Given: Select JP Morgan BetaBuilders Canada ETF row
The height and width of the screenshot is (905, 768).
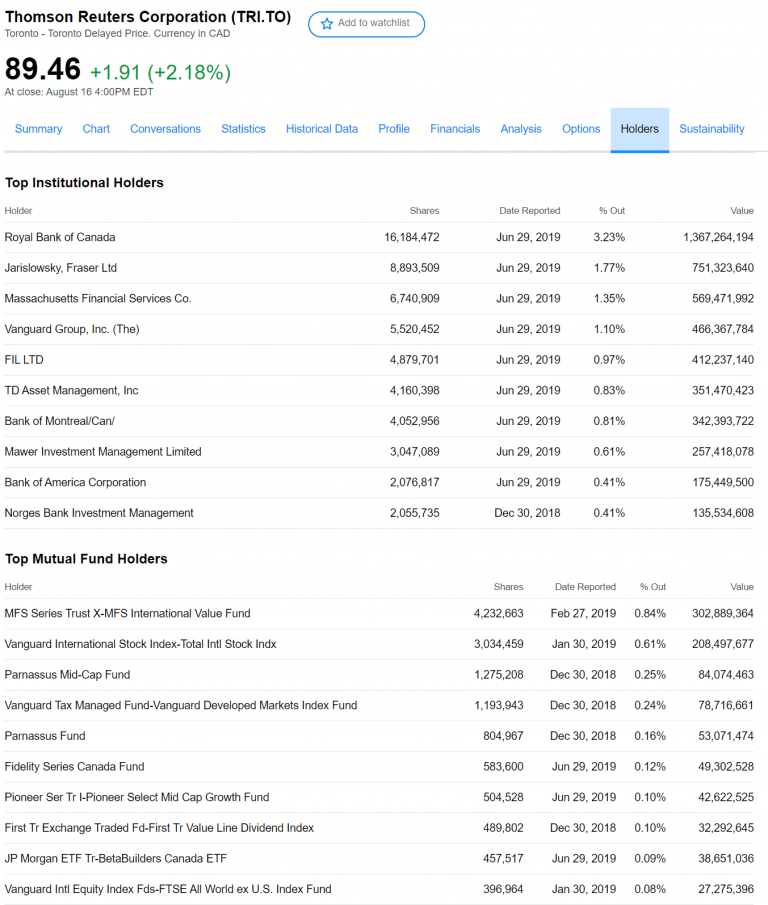Looking at the screenshot, I should [379, 858].
